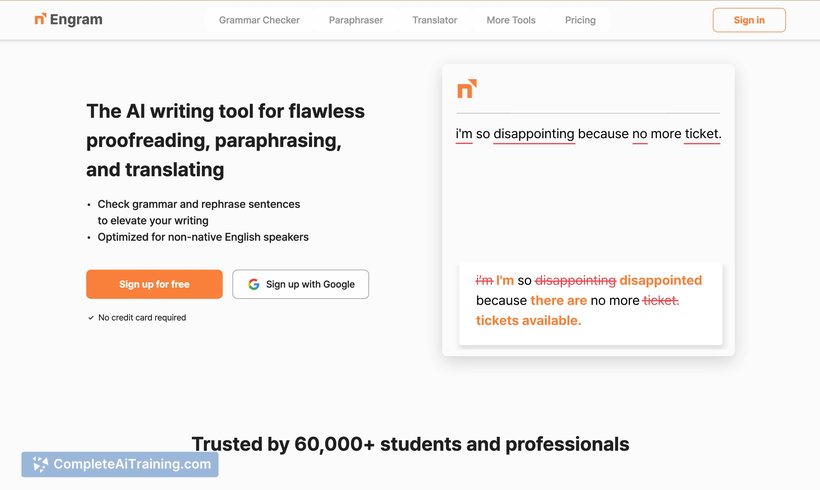Click the Engram brand name text
Viewport: 820px width, 490px height.
coord(76,19)
